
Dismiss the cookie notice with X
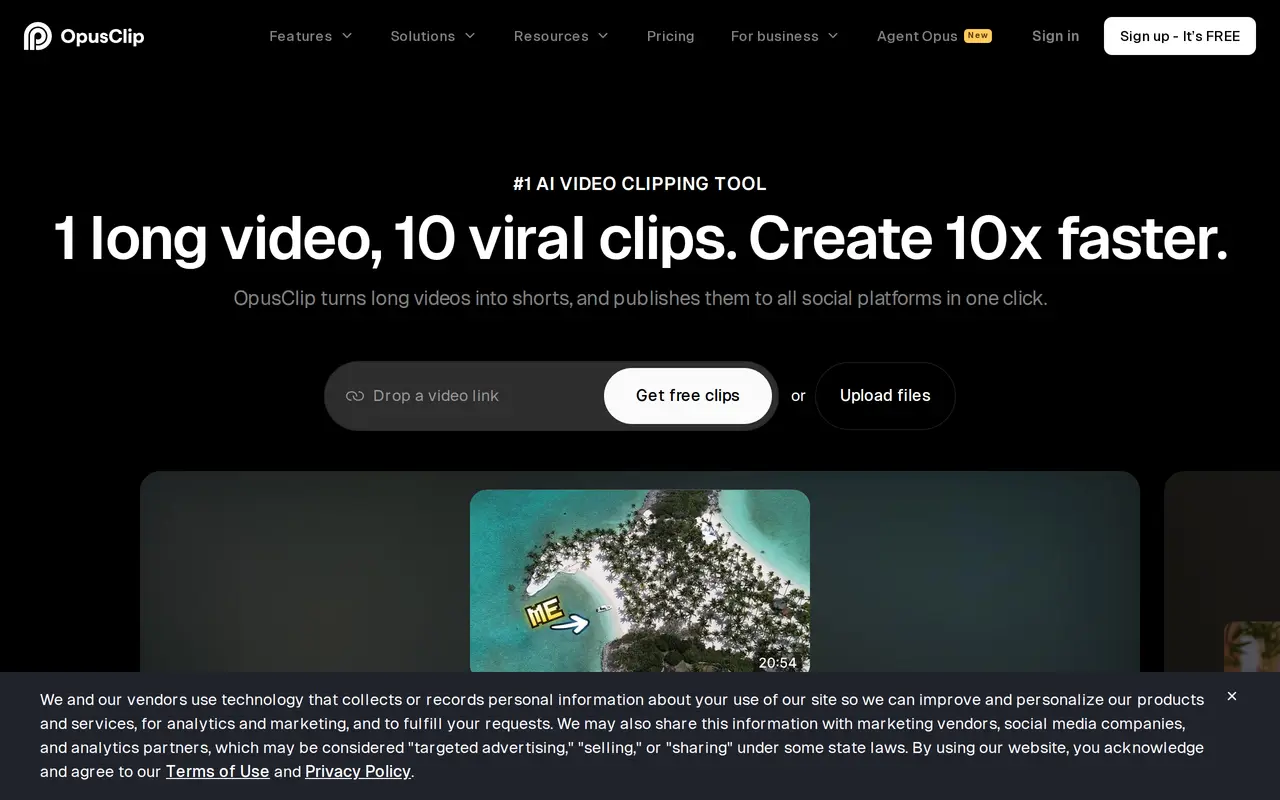point(1232,696)
